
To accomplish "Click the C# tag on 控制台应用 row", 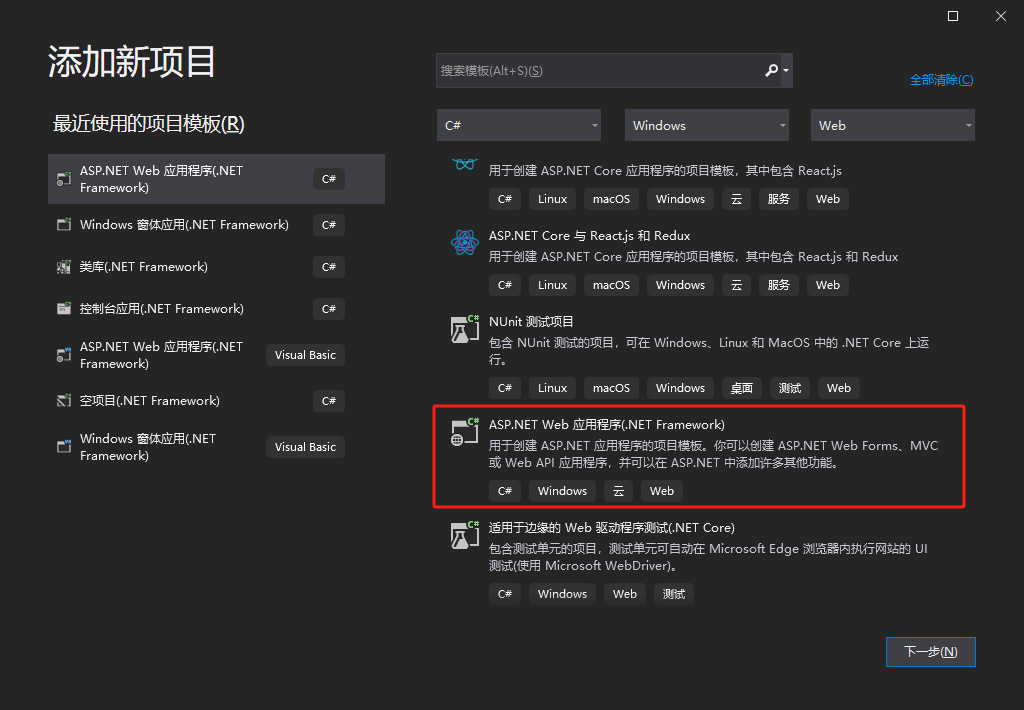I will pyautogui.click(x=328, y=308).
